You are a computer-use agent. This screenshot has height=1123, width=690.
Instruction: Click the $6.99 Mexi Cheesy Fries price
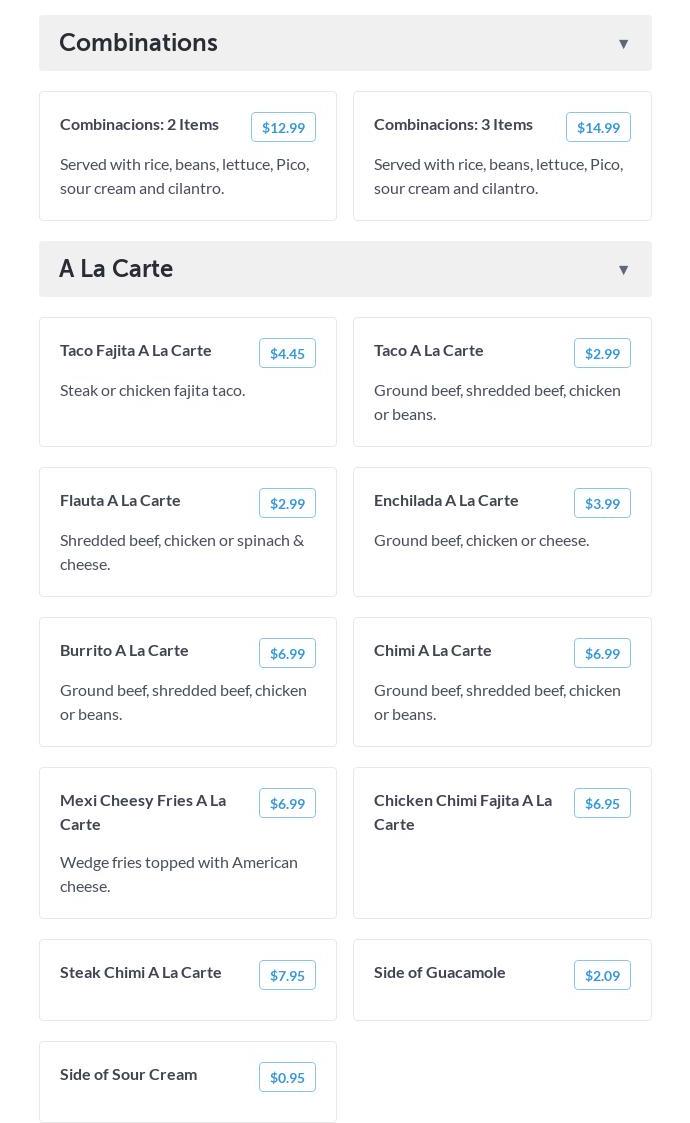(287, 803)
